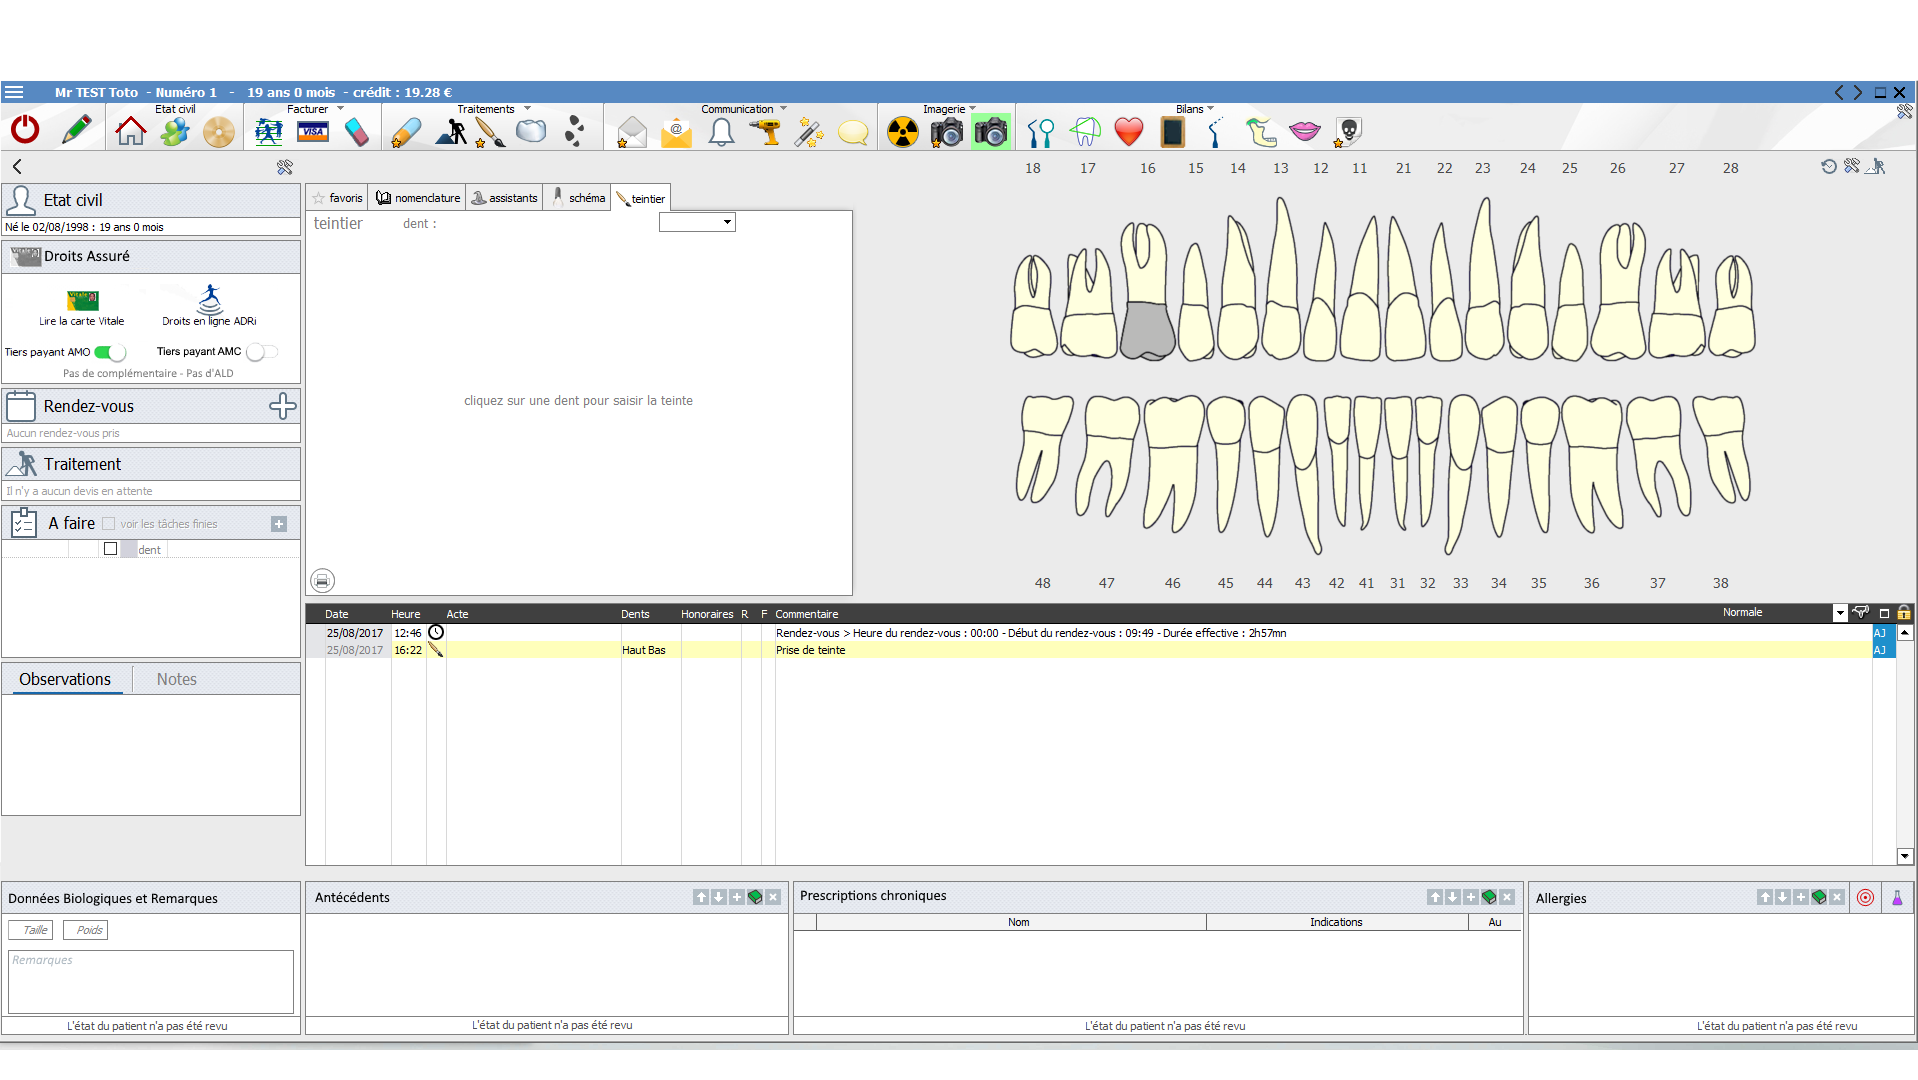
Task: Open the Traitement section header
Action: pyautogui.click(x=151, y=464)
